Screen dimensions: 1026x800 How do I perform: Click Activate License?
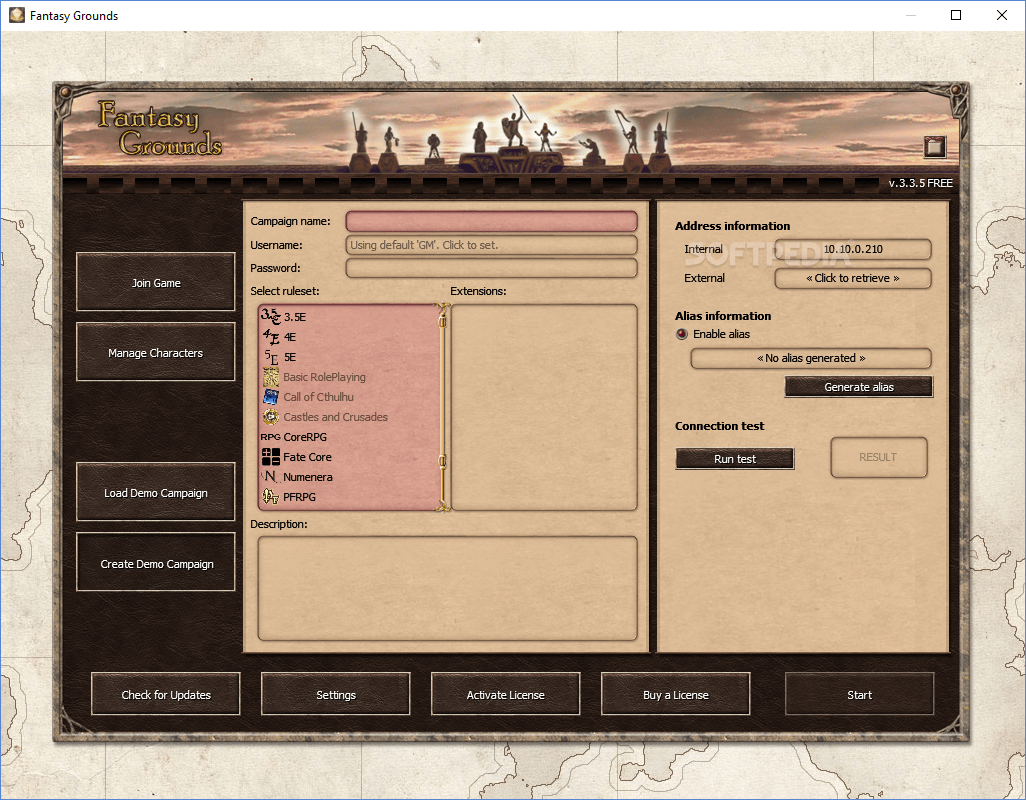(x=505, y=694)
